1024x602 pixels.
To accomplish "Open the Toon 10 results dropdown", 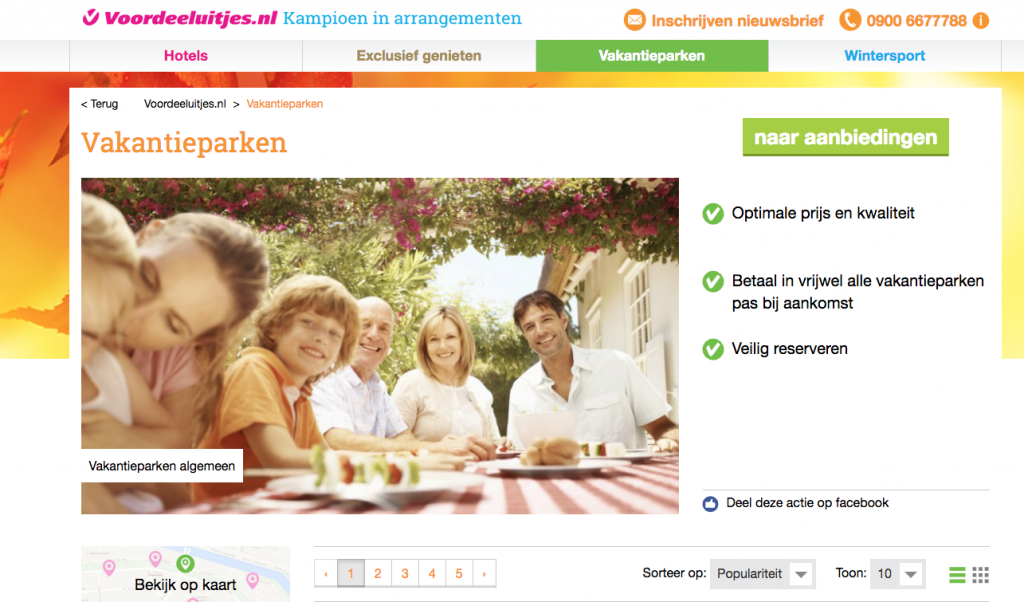I will pyautogui.click(x=897, y=574).
